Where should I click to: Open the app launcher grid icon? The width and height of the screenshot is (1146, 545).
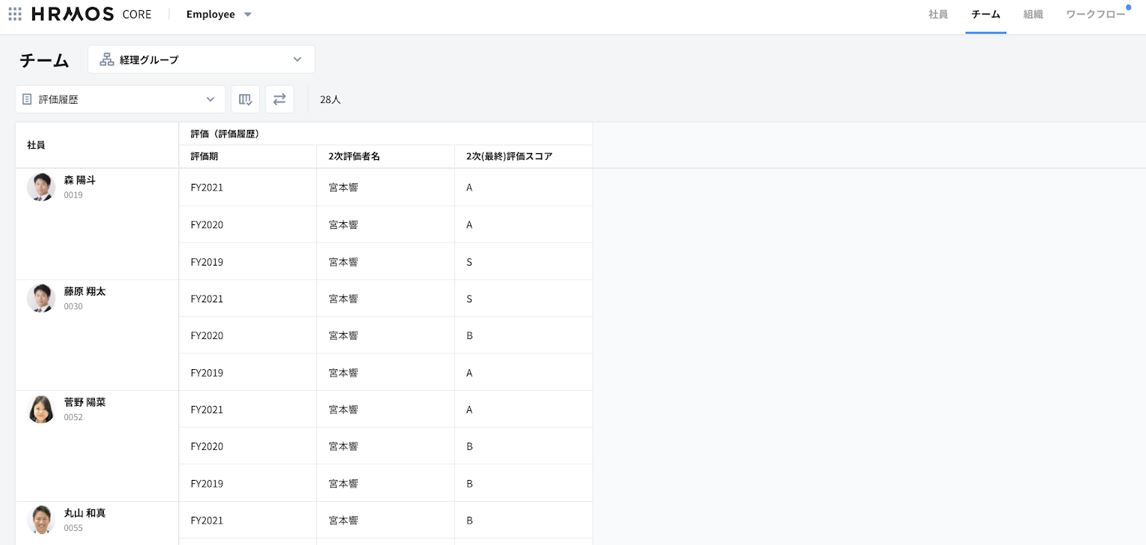15,14
